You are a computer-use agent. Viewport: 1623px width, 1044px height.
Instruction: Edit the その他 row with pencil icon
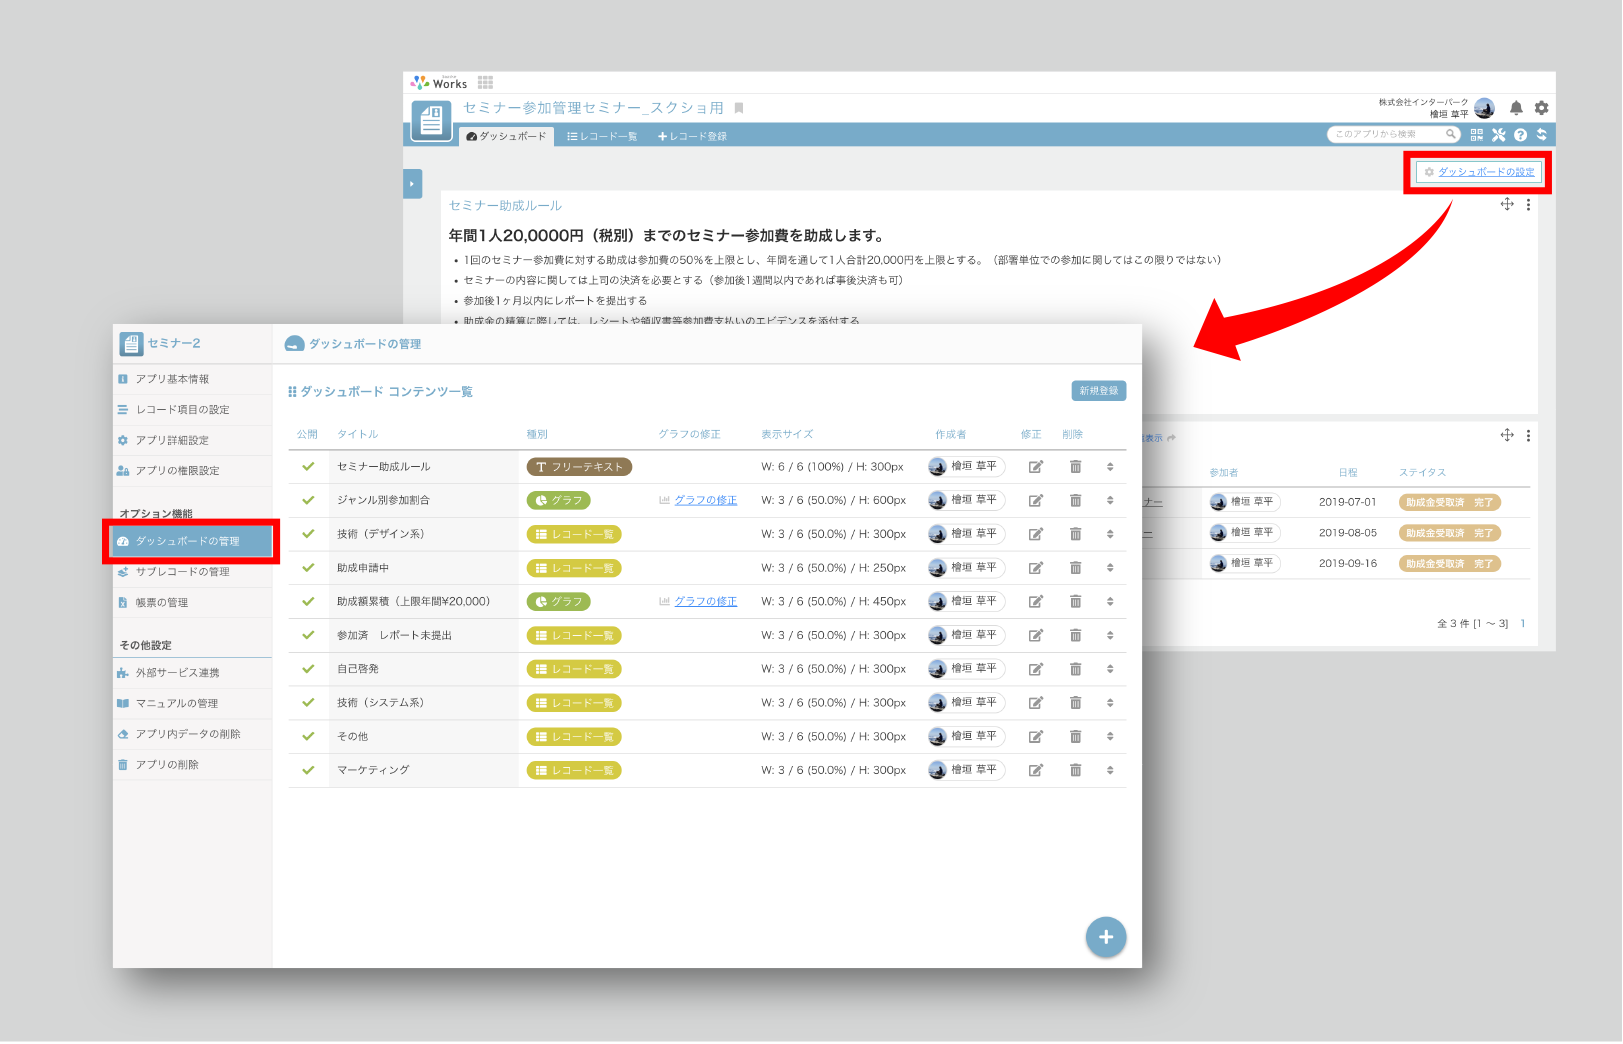(x=1036, y=737)
